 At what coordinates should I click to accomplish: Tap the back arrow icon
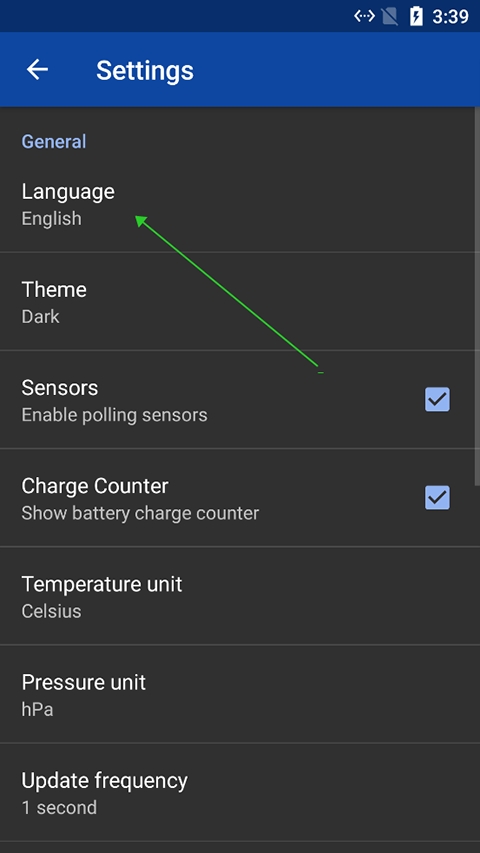pos(38,70)
